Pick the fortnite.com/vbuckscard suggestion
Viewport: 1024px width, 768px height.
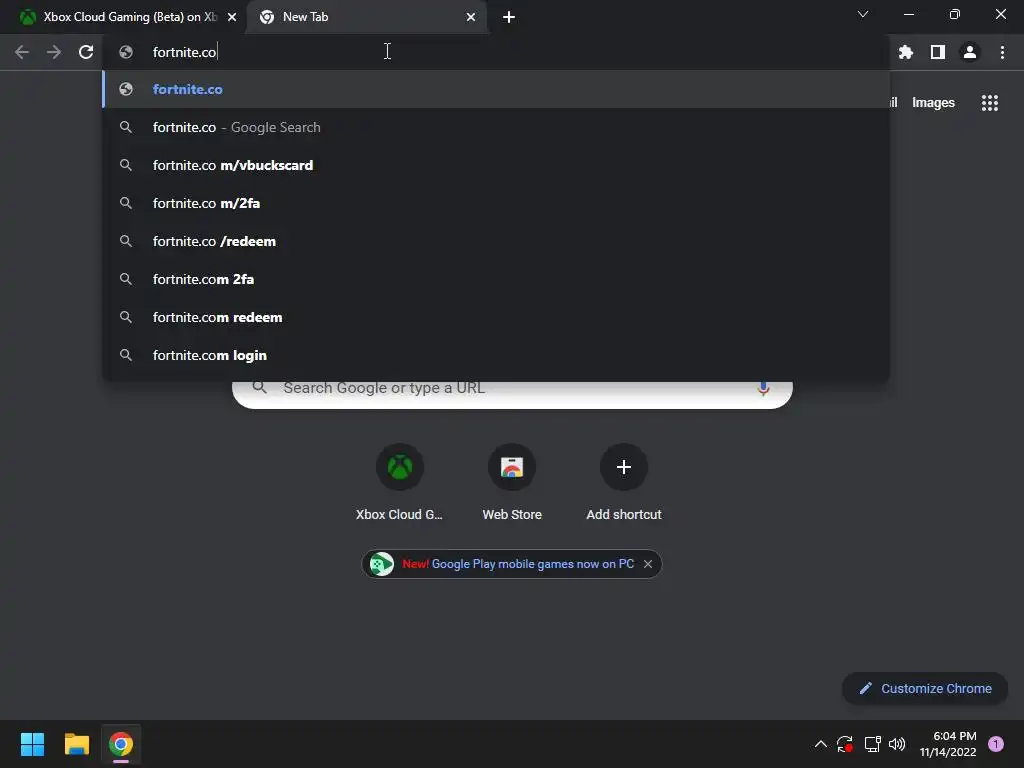click(496, 165)
